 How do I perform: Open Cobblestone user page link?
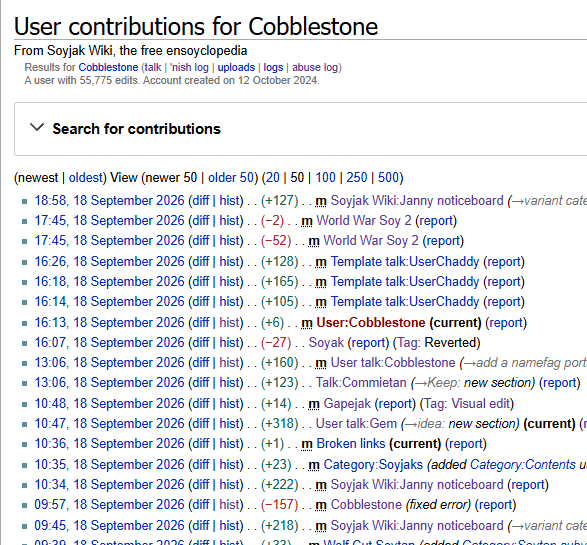tap(108, 67)
